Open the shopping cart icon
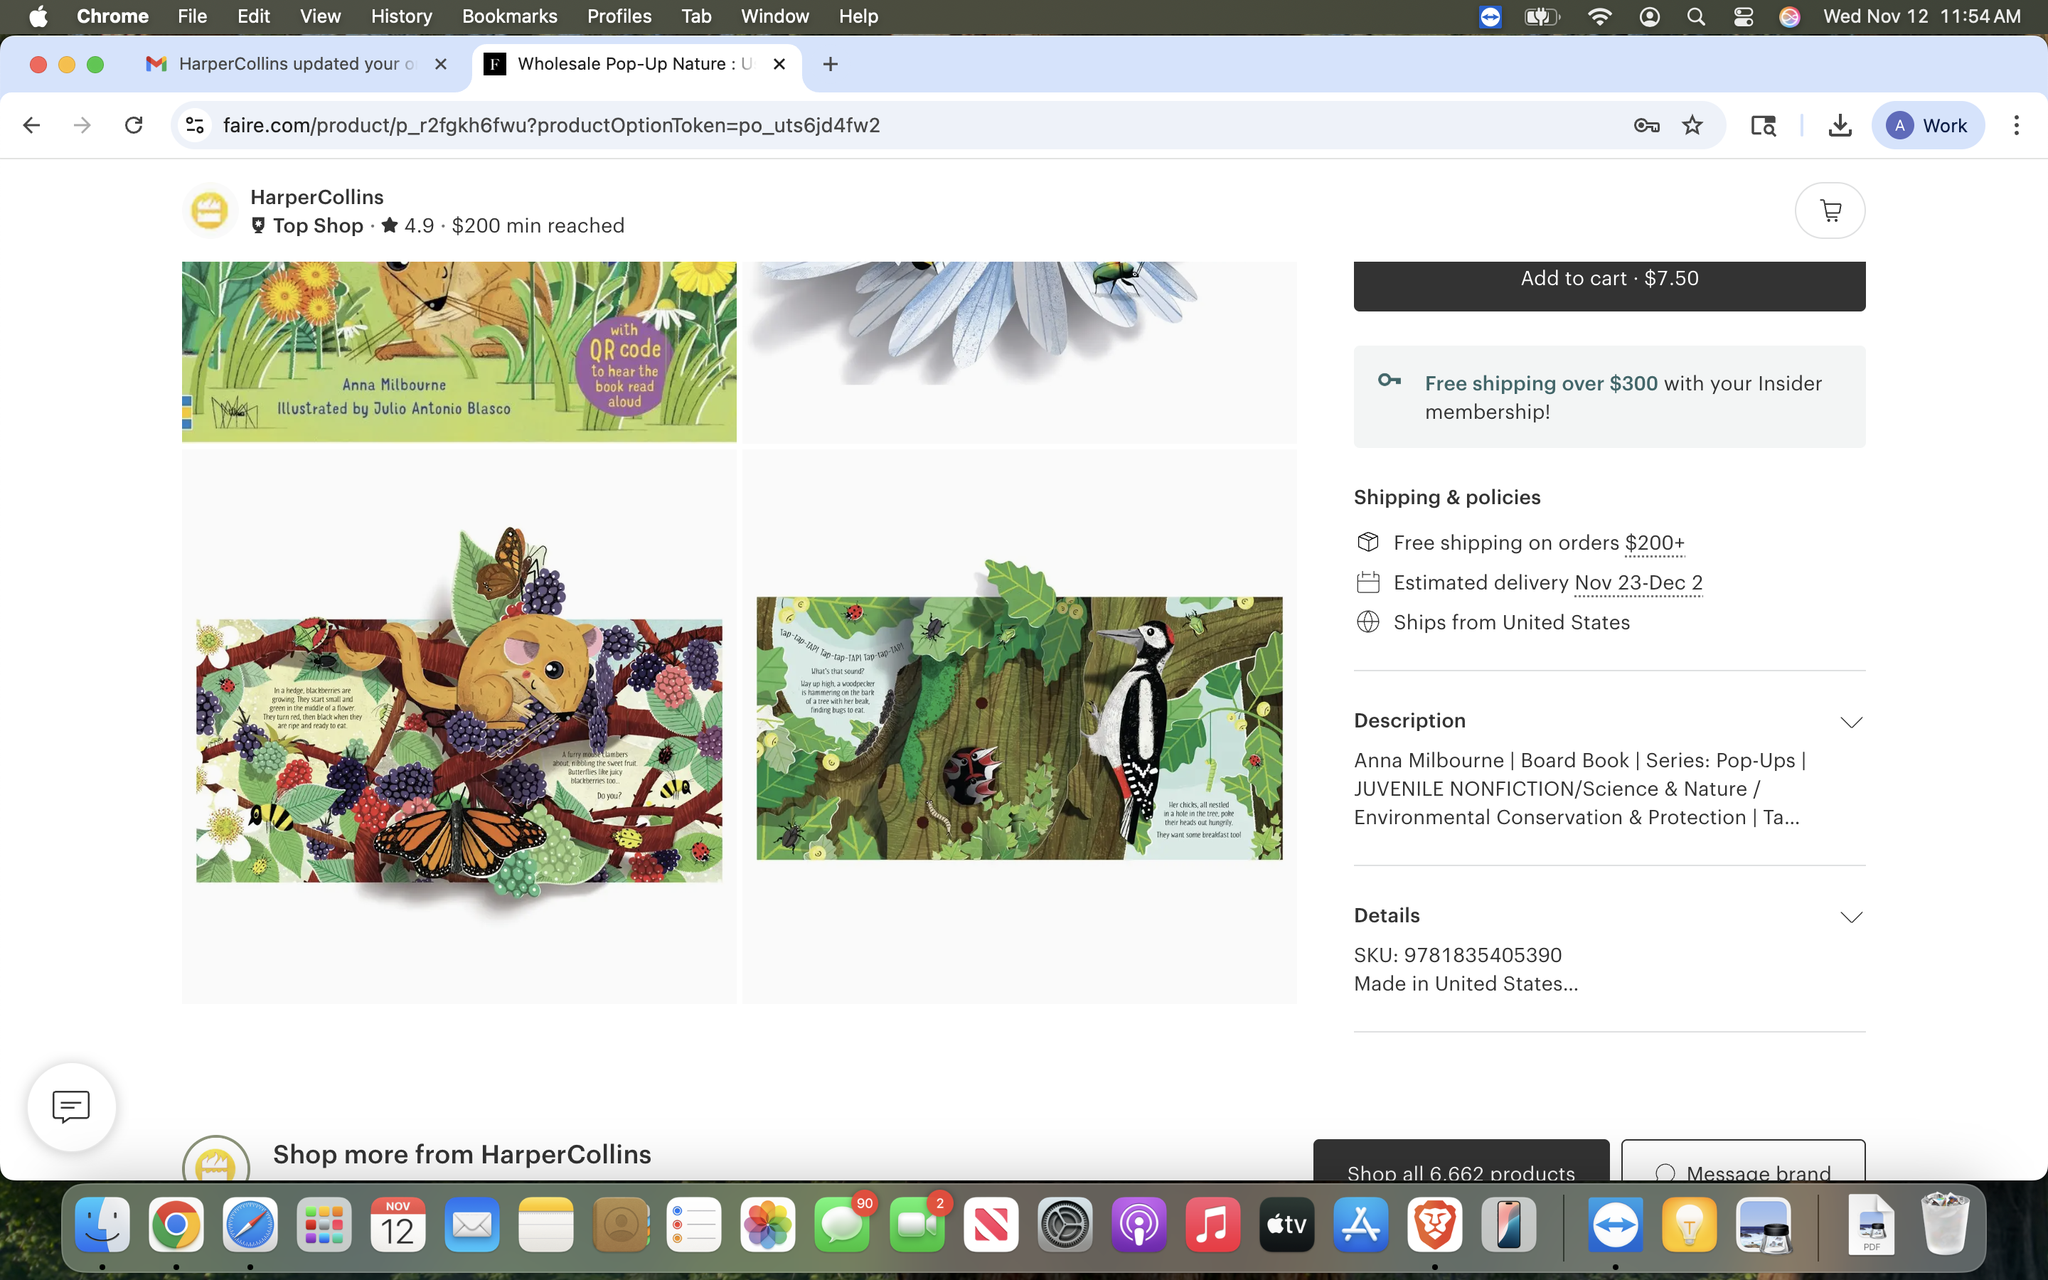Screen dimensions: 2048x1280 [x=1830, y=211]
